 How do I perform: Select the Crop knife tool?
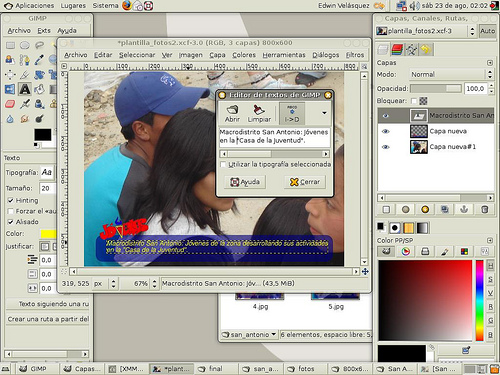click(25, 74)
